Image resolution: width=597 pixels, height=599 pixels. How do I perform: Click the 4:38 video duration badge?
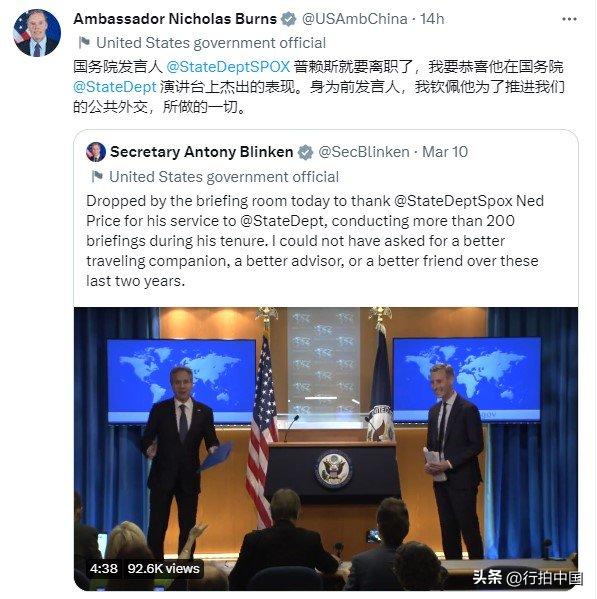click(104, 568)
